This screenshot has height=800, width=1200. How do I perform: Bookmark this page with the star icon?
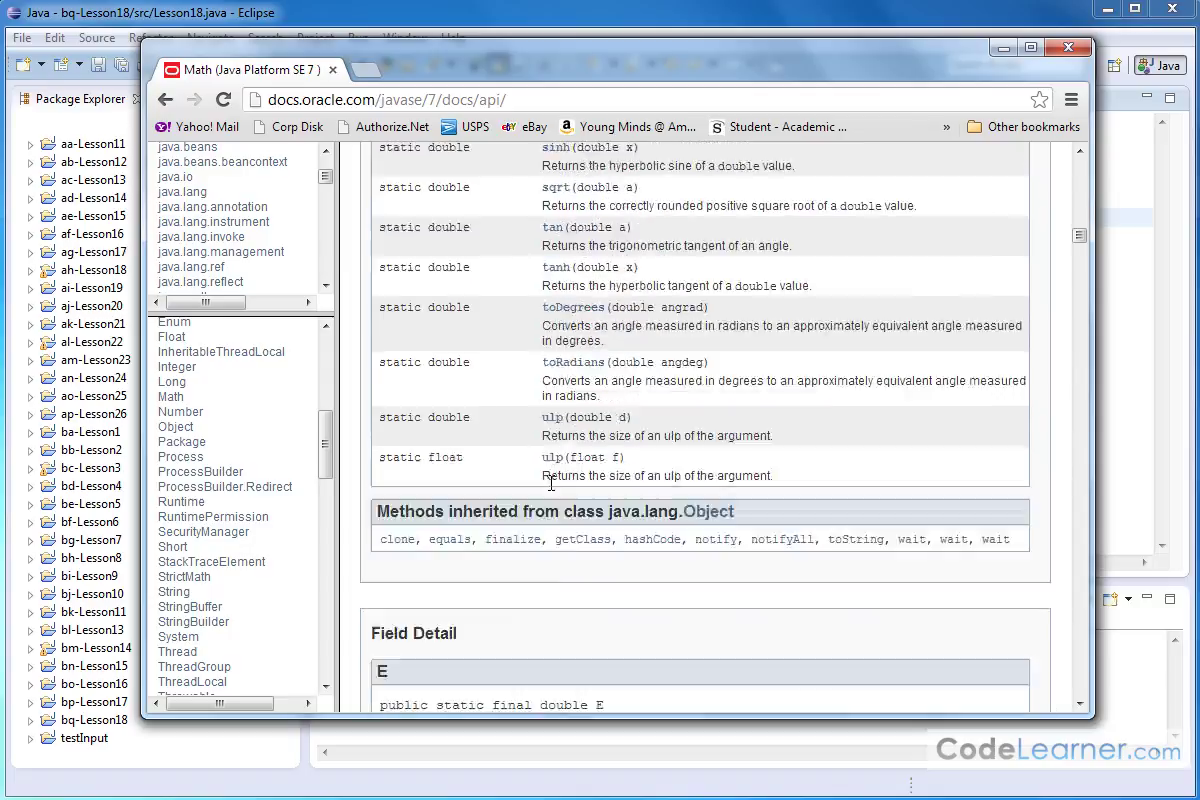[x=1040, y=100]
